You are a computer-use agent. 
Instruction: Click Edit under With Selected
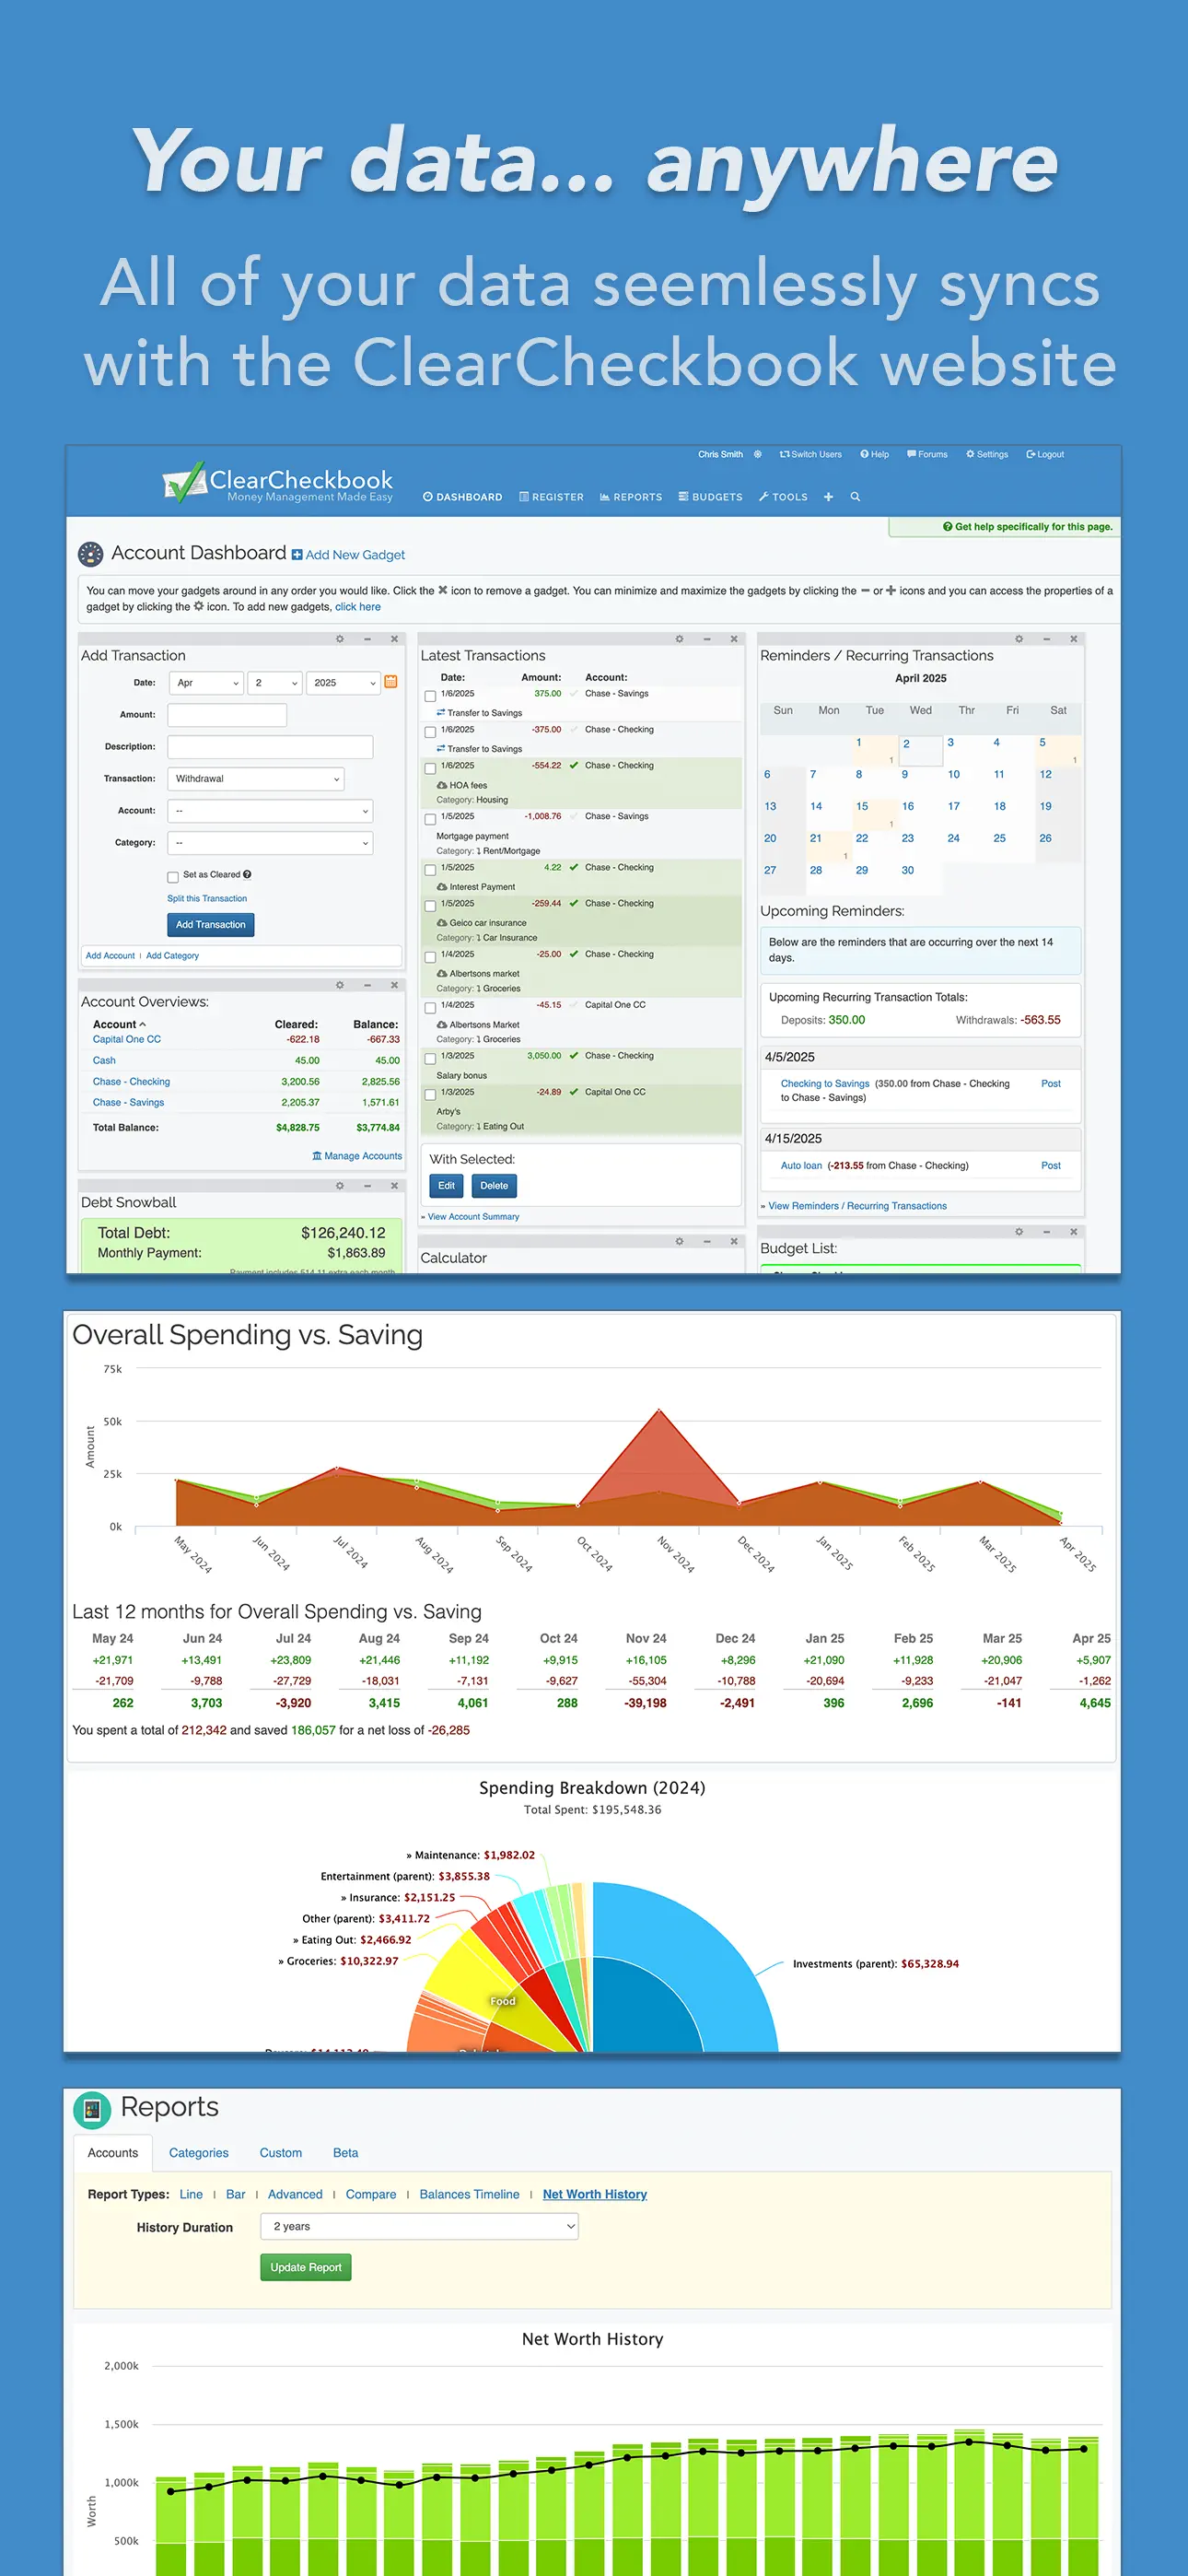click(446, 1186)
